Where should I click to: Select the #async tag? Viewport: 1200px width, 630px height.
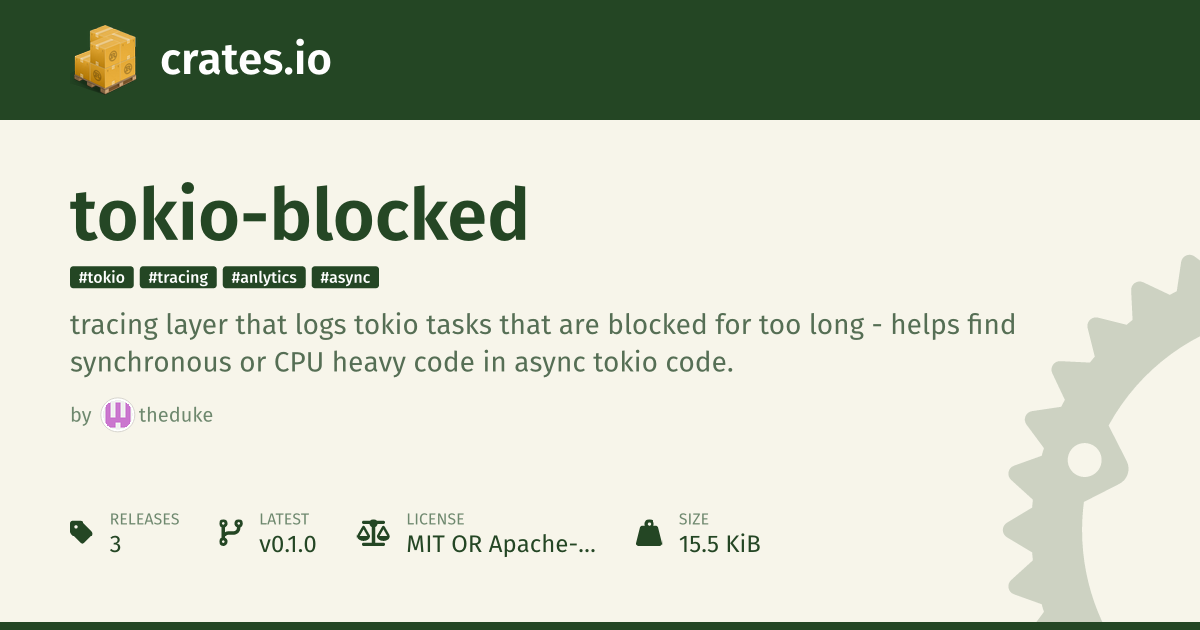click(x=345, y=277)
